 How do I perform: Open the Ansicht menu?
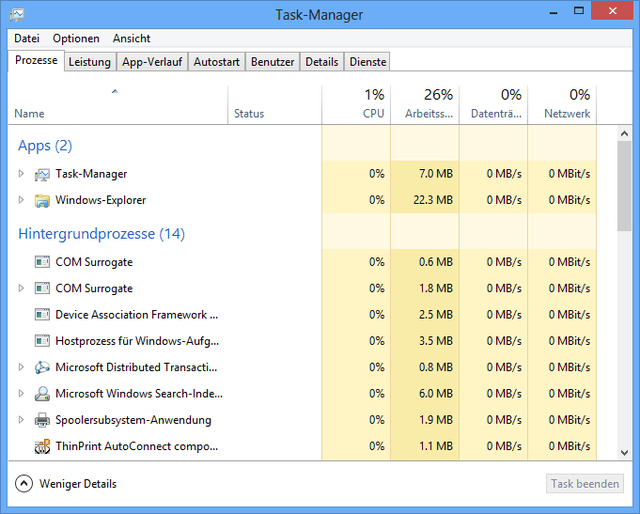tap(131, 38)
